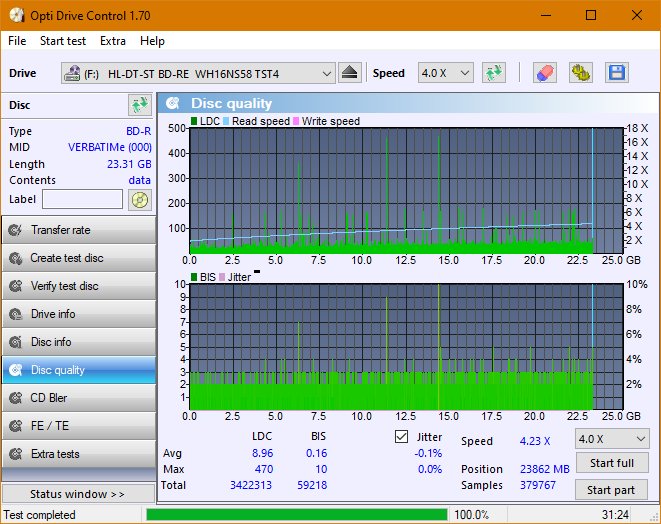Click the Start full button
This screenshot has height=524, width=661.
611,463
